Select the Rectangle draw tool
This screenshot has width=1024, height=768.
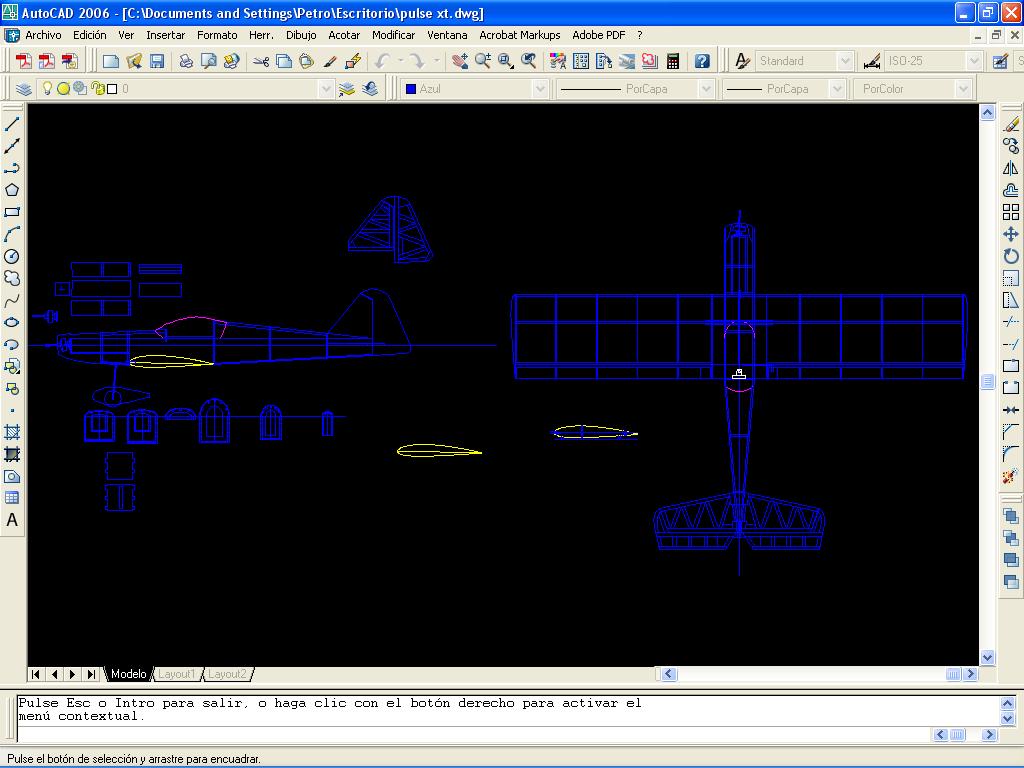pos(12,212)
